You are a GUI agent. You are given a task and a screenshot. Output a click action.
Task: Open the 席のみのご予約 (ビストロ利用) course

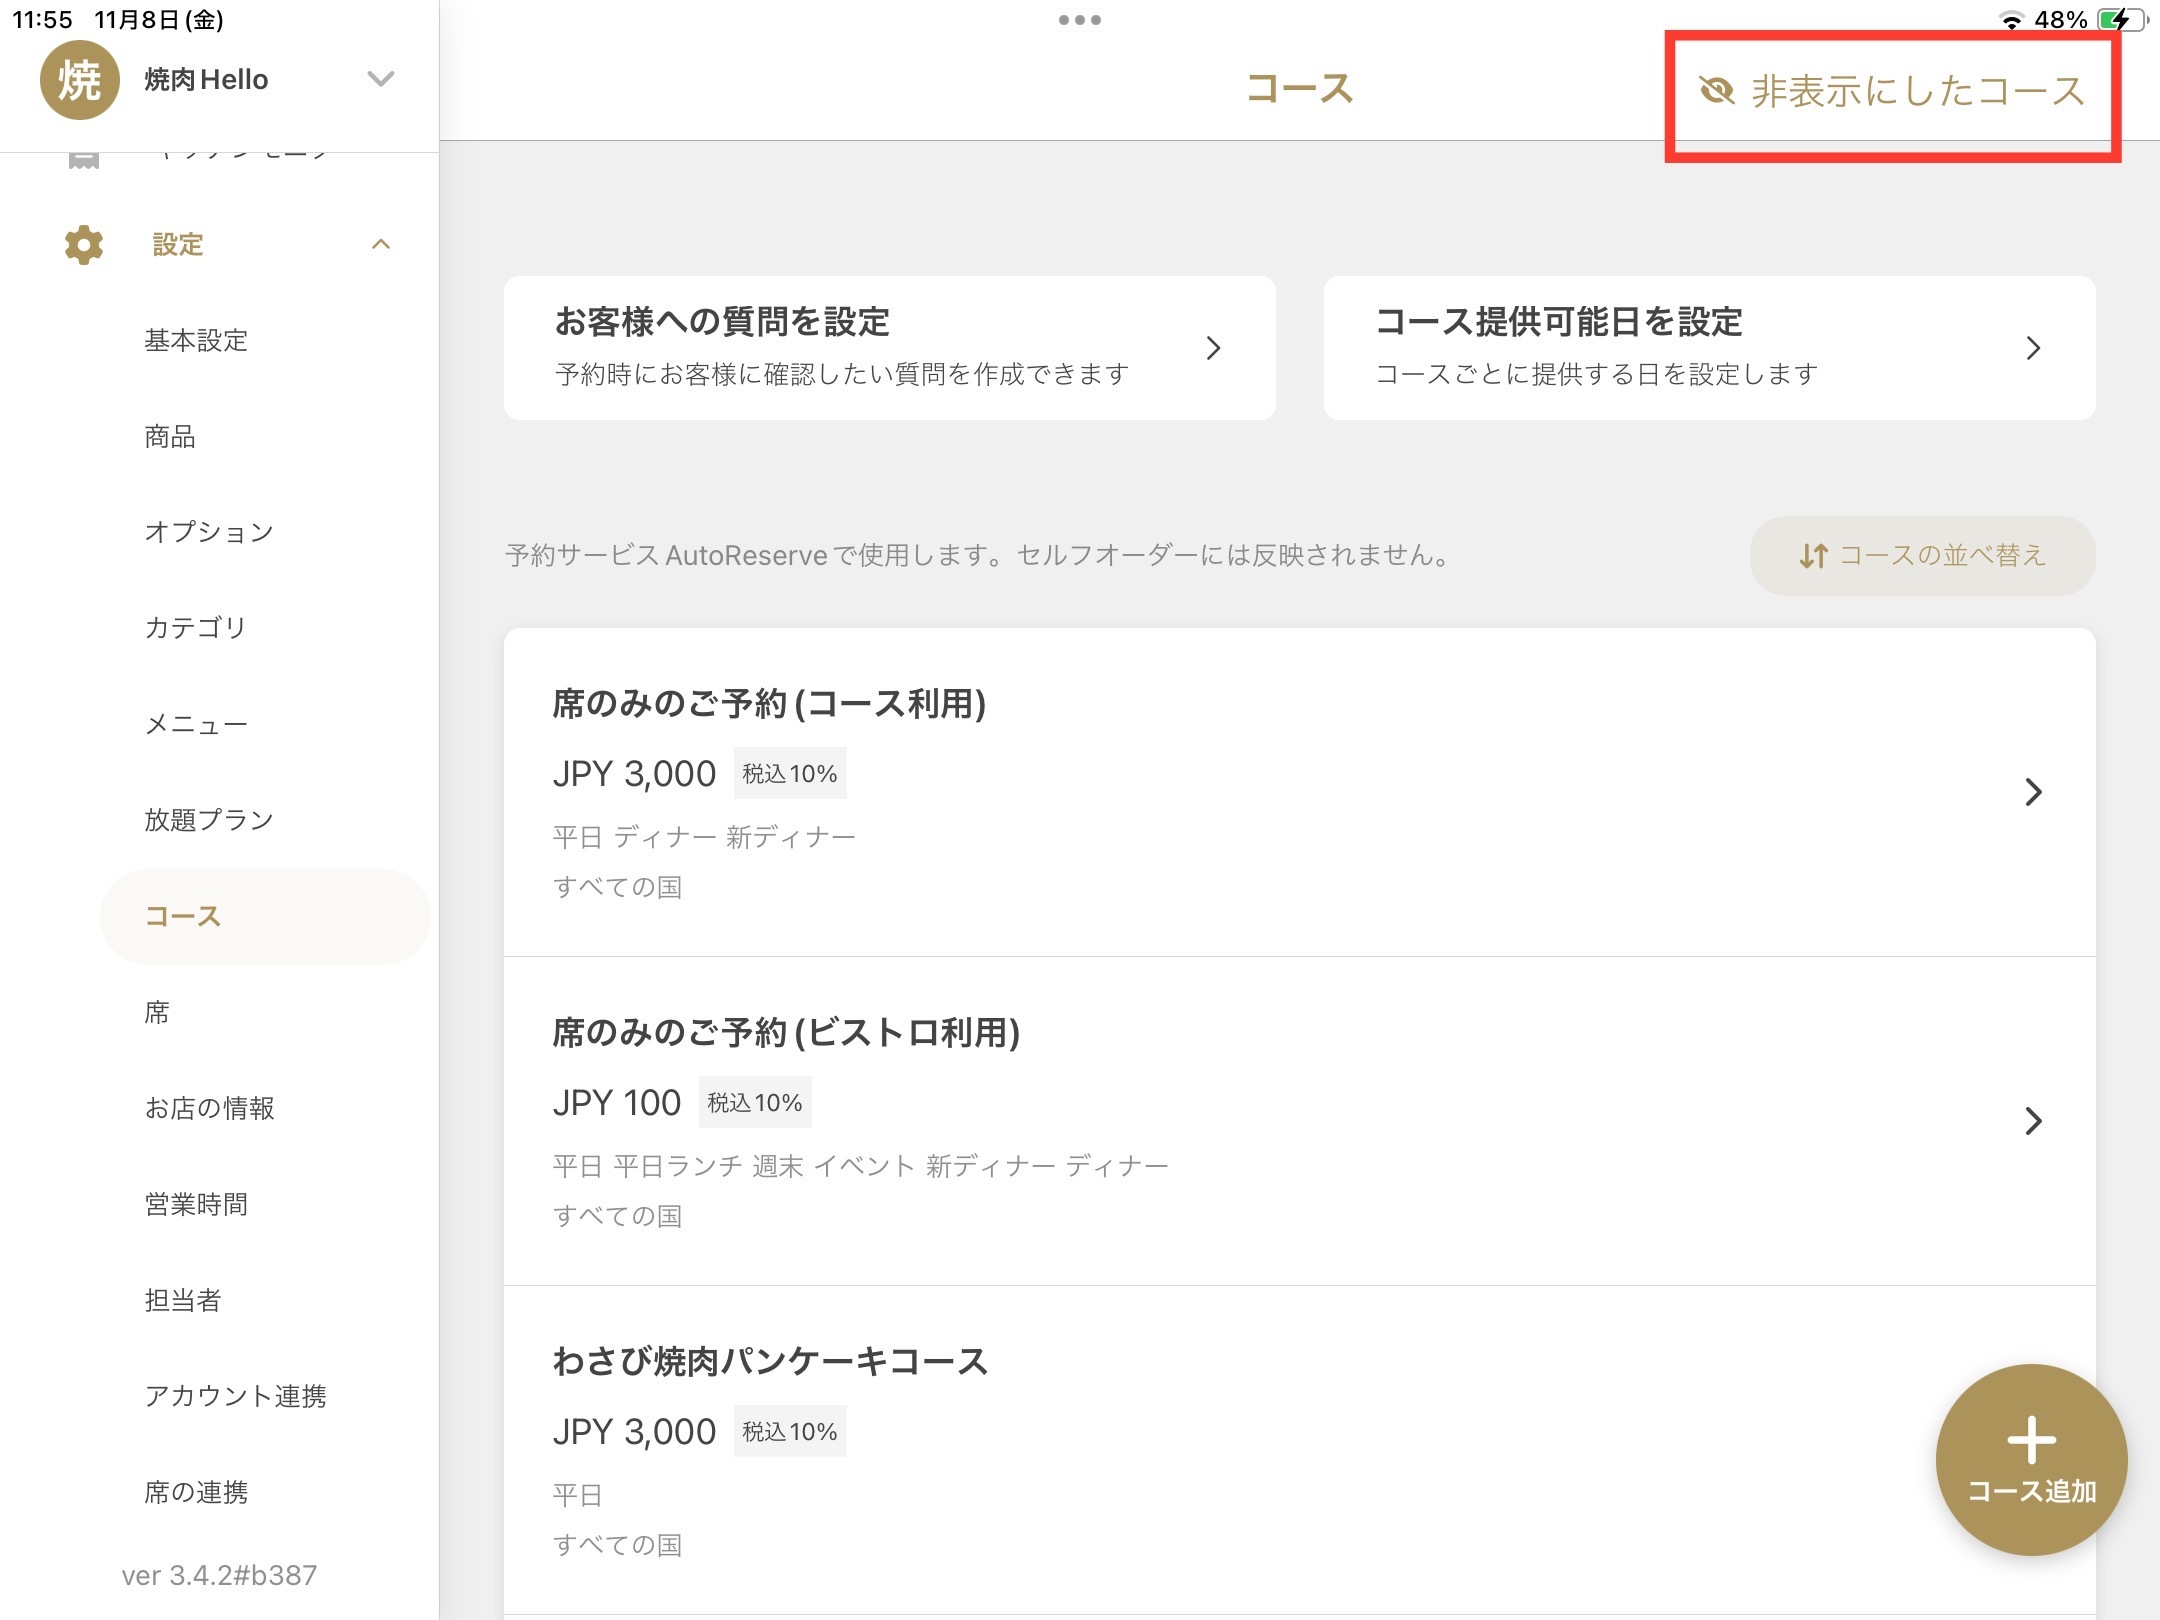(x=1300, y=1121)
